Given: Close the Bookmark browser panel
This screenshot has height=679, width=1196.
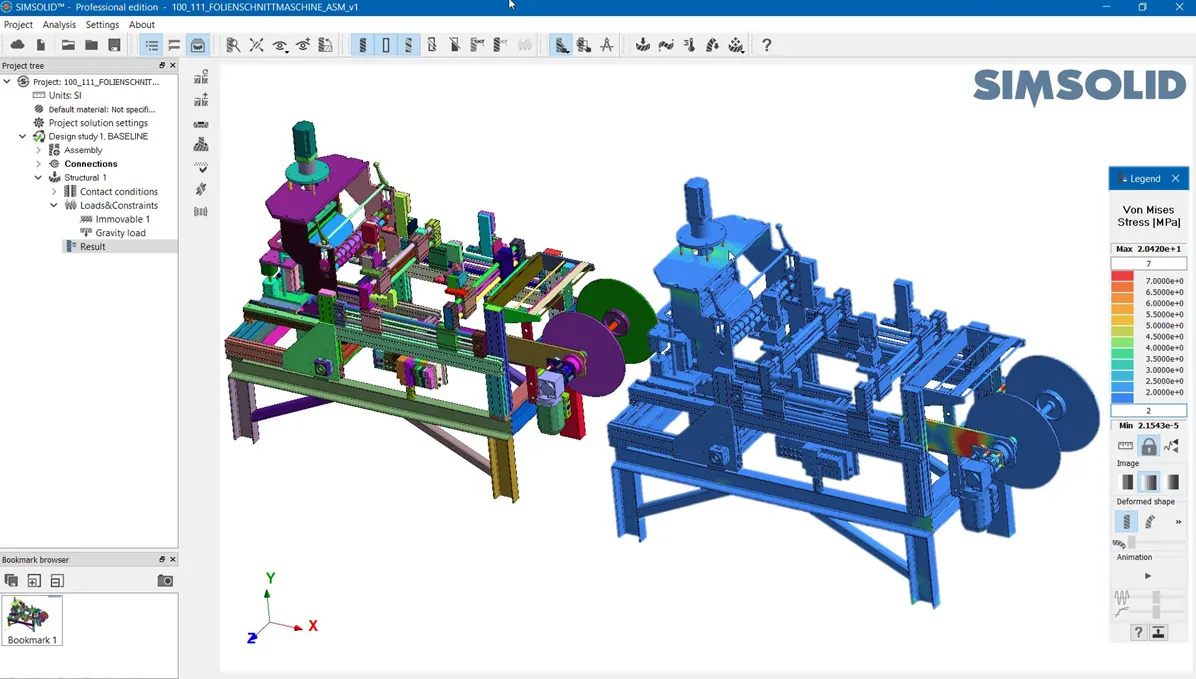Looking at the screenshot, I should tap(172, 559).
